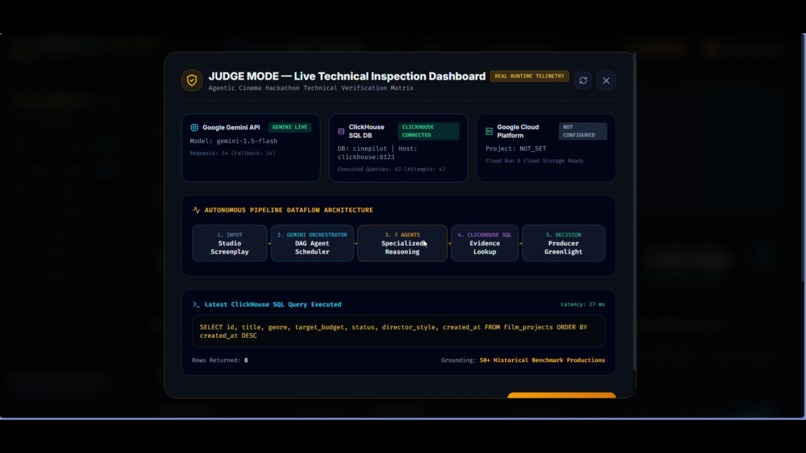Screen dimensions: 806x453
Task: Click the orange button at dialog bottom
Action: click(x=561, y=395)
